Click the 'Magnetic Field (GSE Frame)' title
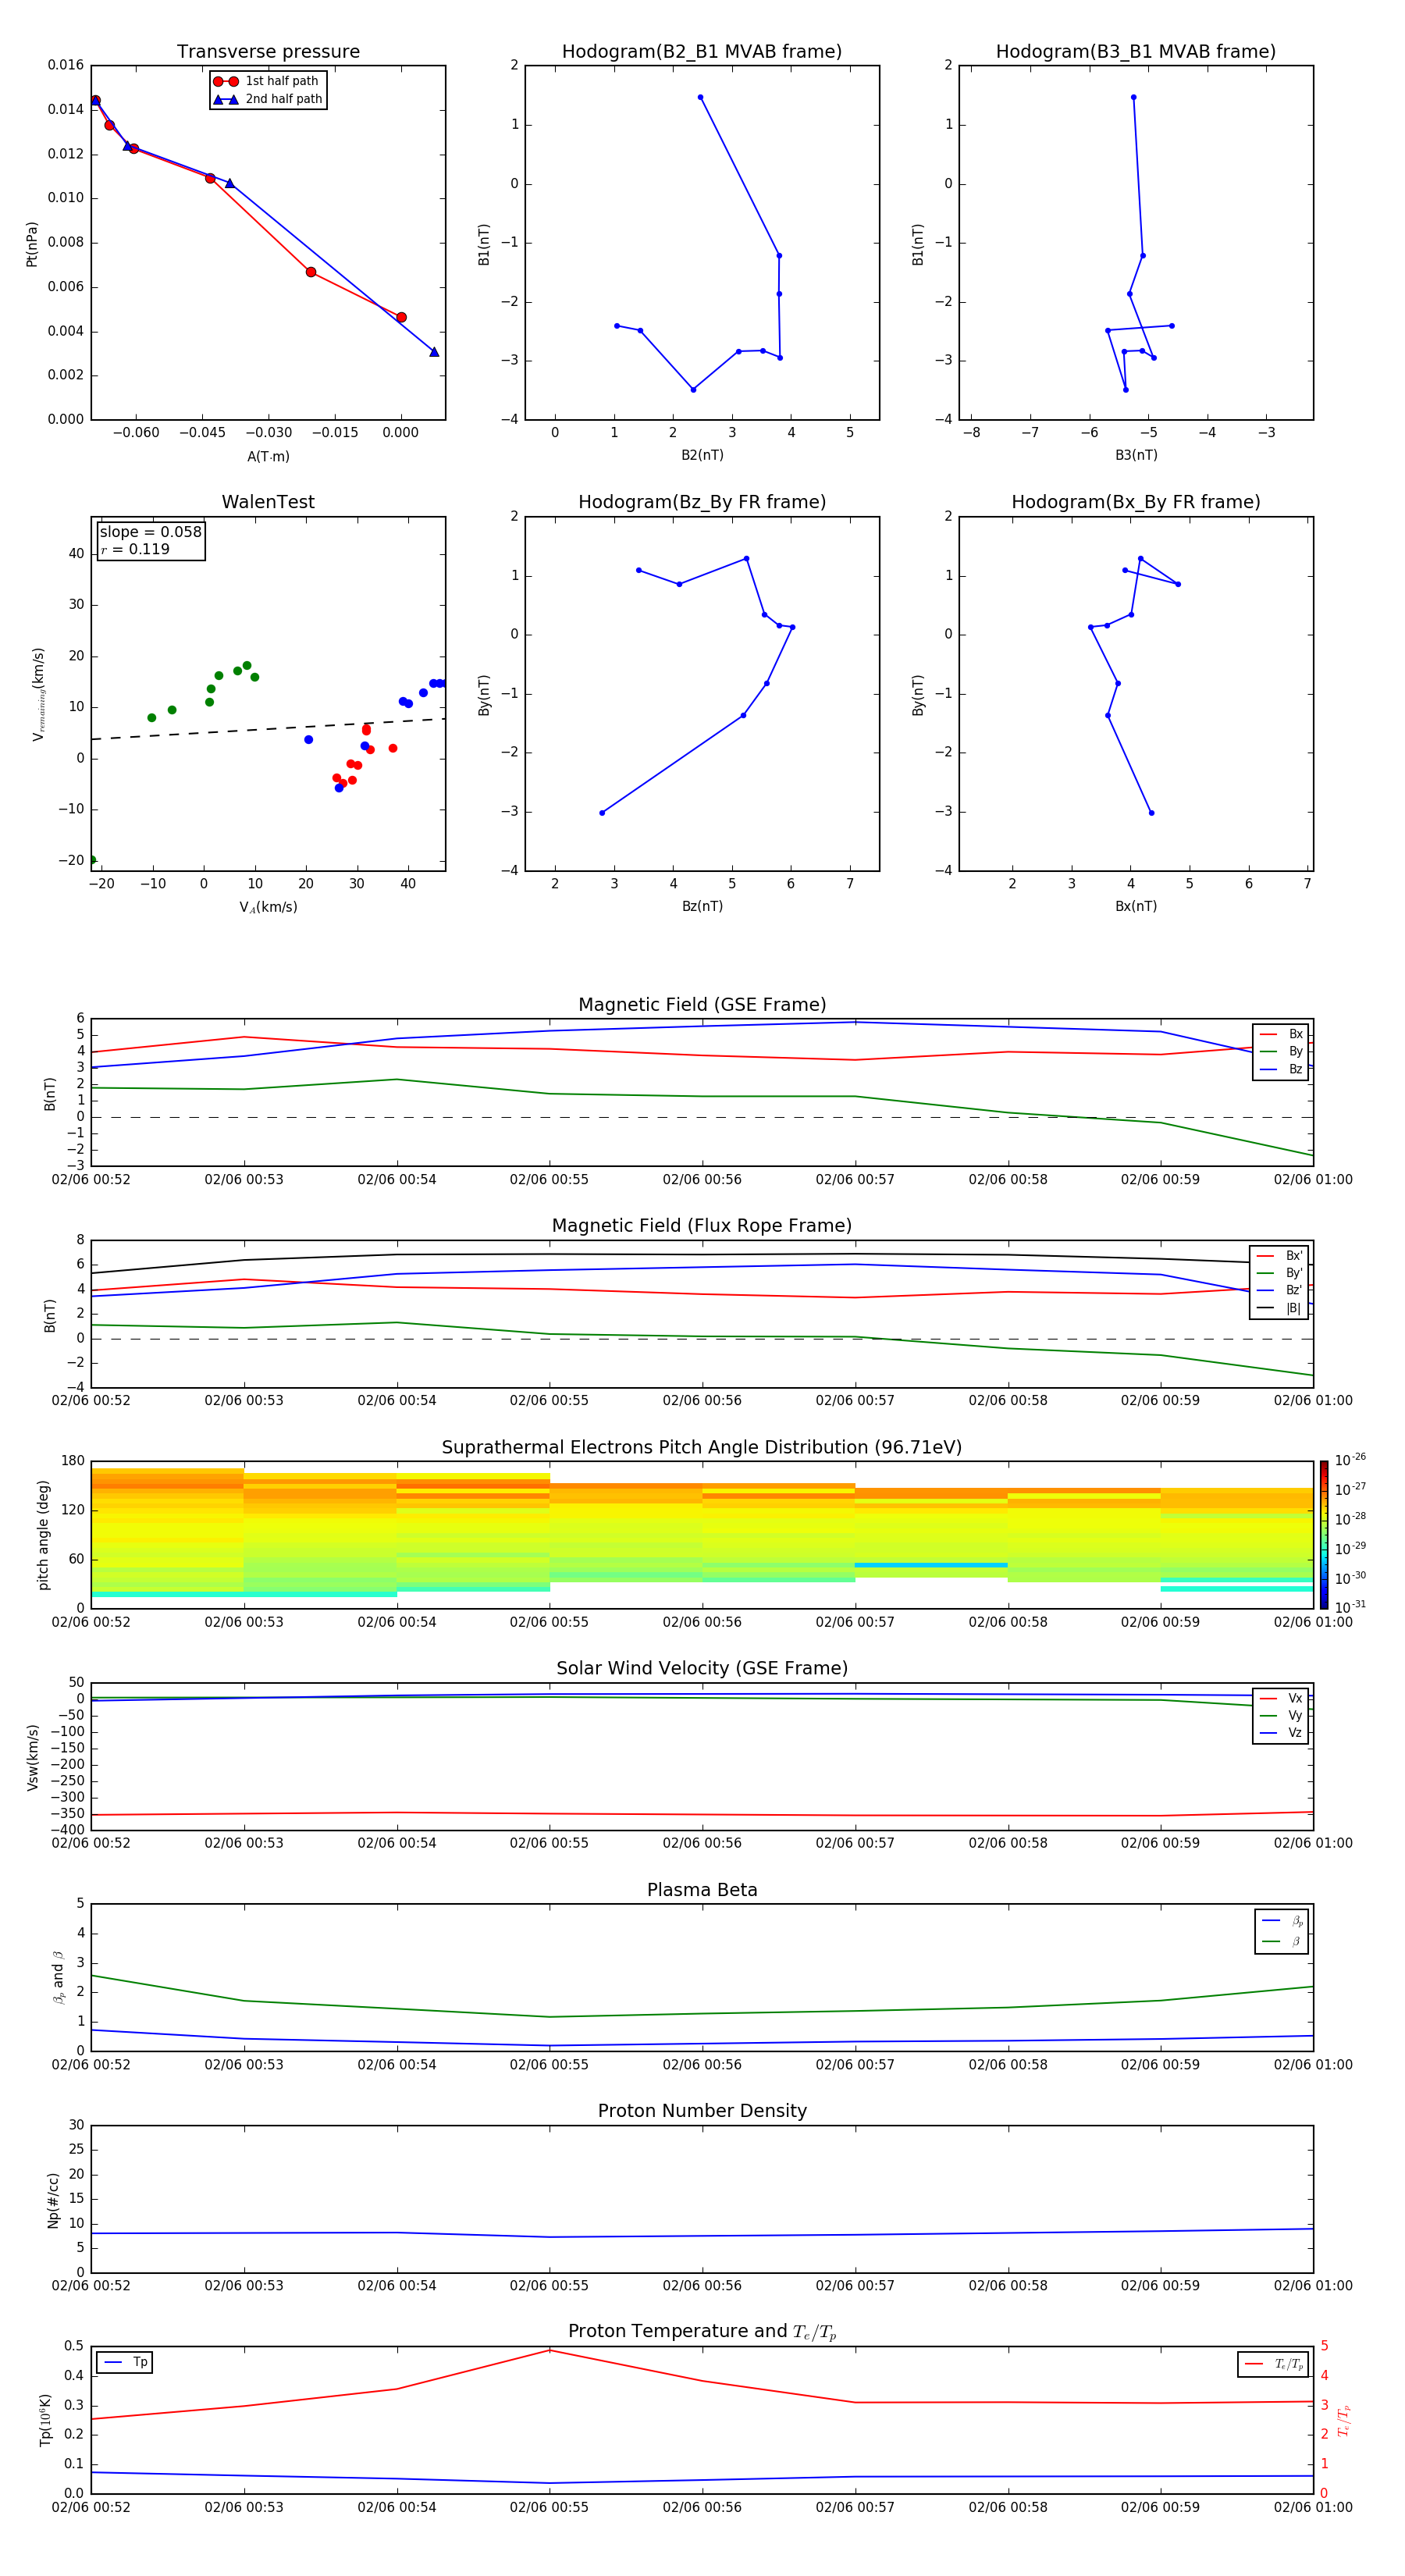1405x2576 pixels. pos(702,1005)
